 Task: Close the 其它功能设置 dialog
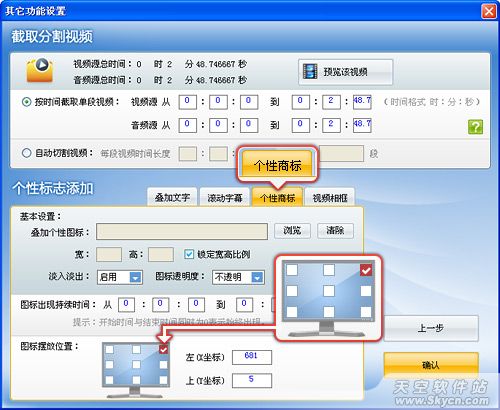(489, 11)
